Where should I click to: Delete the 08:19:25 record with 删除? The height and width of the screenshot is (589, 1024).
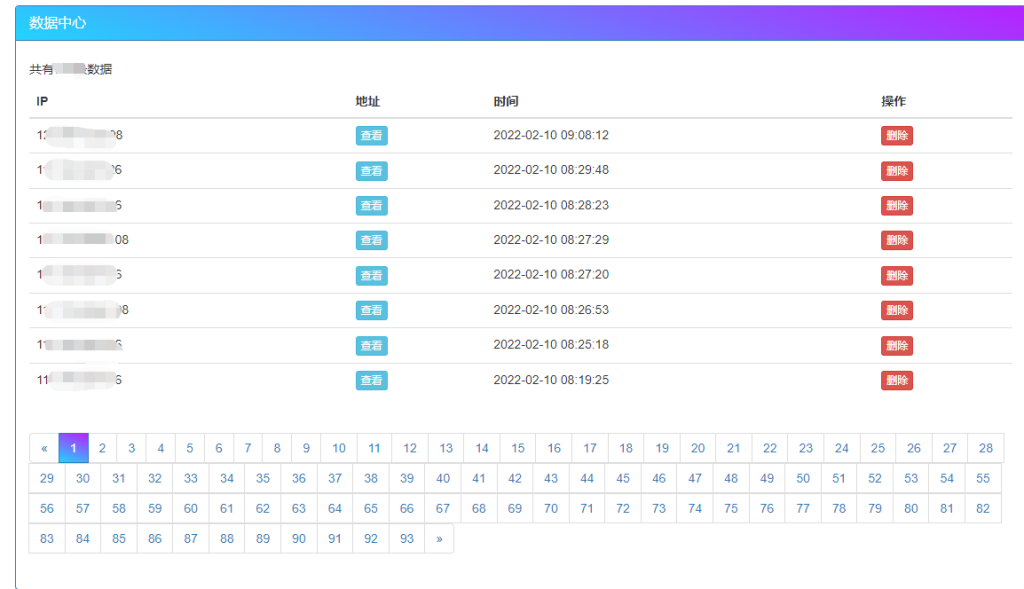[897, 380]
